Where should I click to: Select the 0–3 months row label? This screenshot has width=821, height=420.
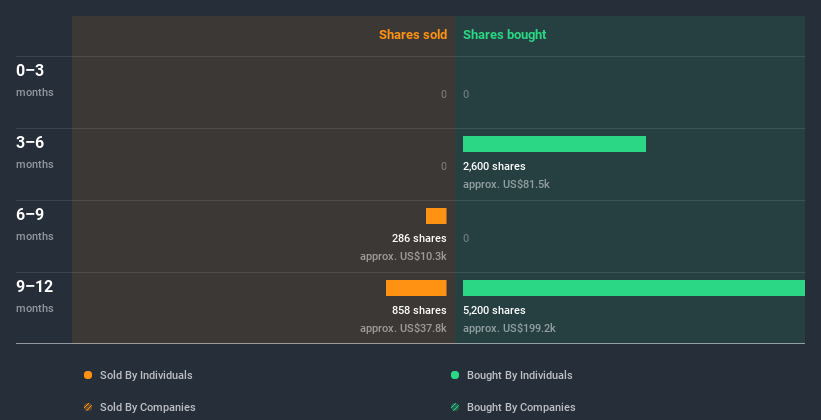pyautogui.click(x=35, y=80)
